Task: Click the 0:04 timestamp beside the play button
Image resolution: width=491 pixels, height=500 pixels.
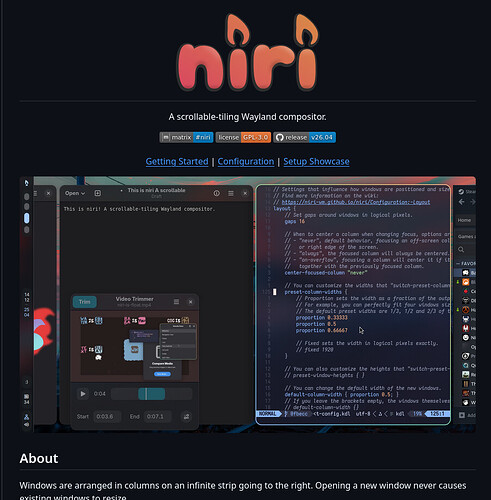Action: (100, 394)
